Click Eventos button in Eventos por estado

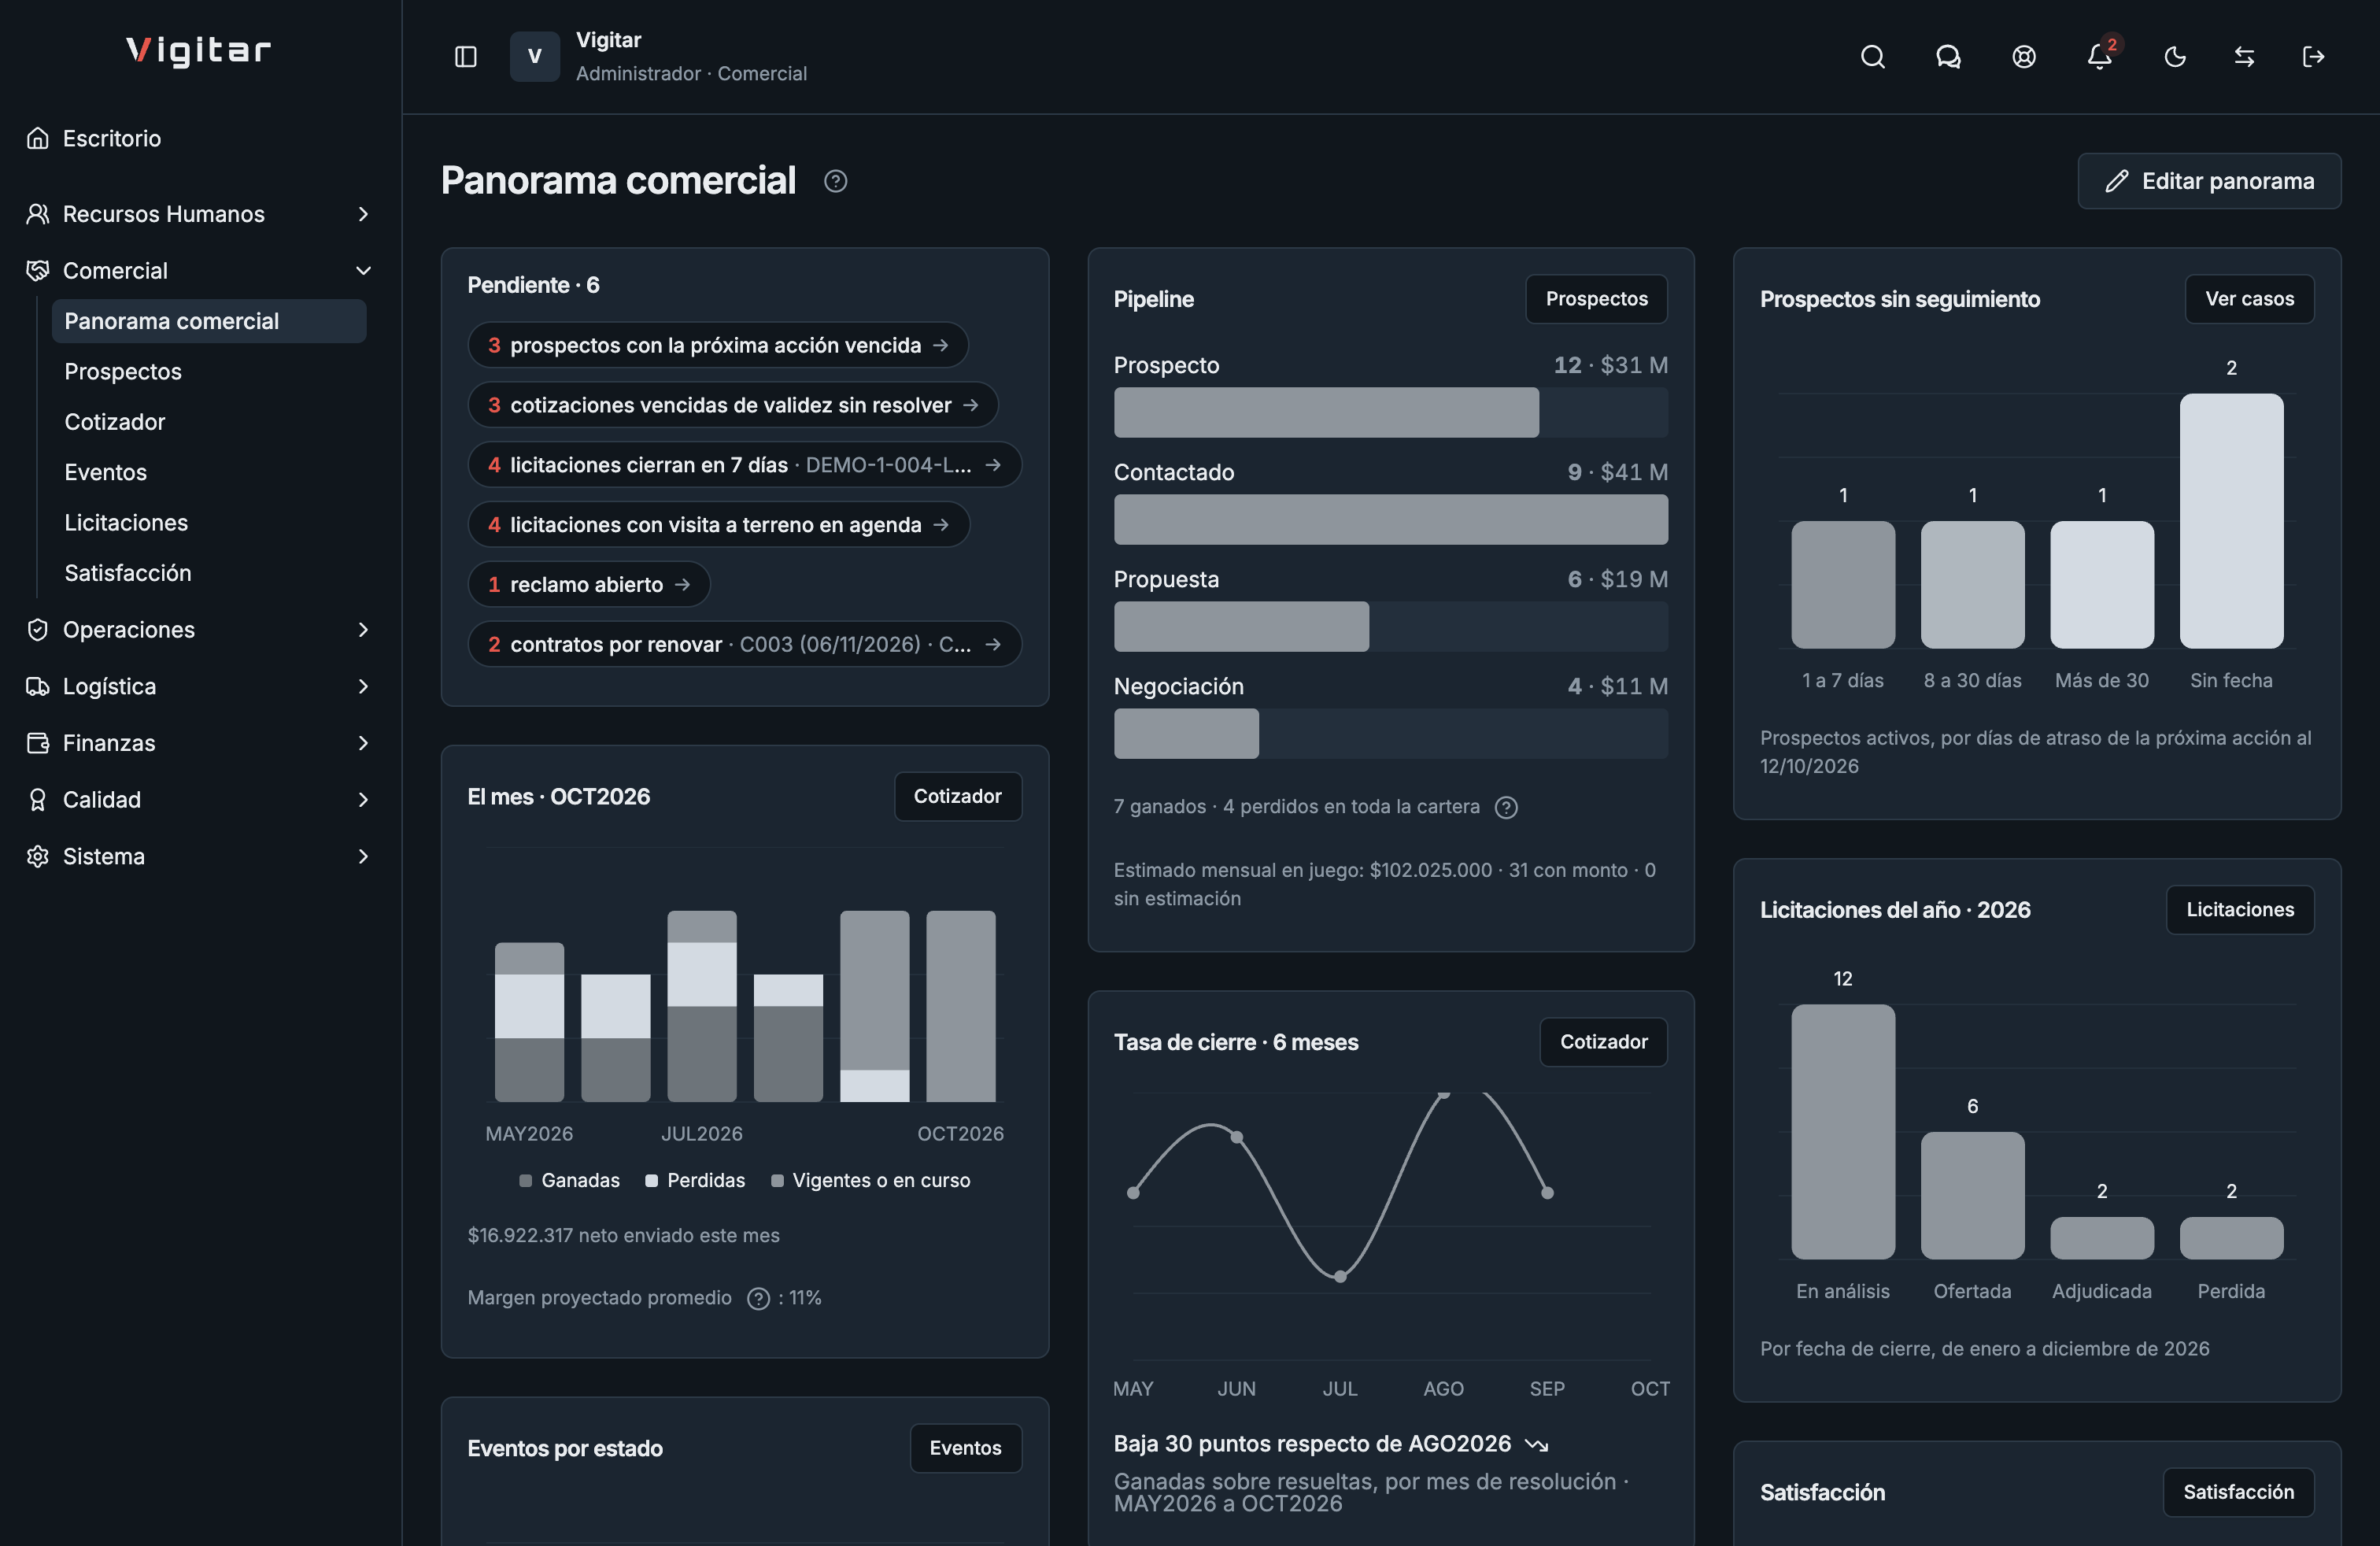click(x=965, y=1448)
